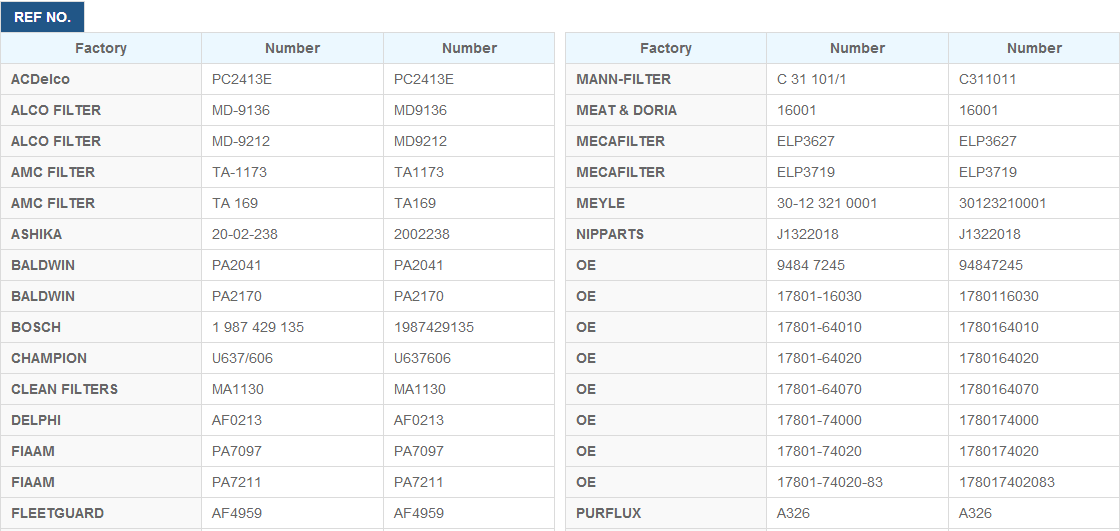
Task: Click ASHIKA number 20-02-238
Action: [x=245, y=234]
